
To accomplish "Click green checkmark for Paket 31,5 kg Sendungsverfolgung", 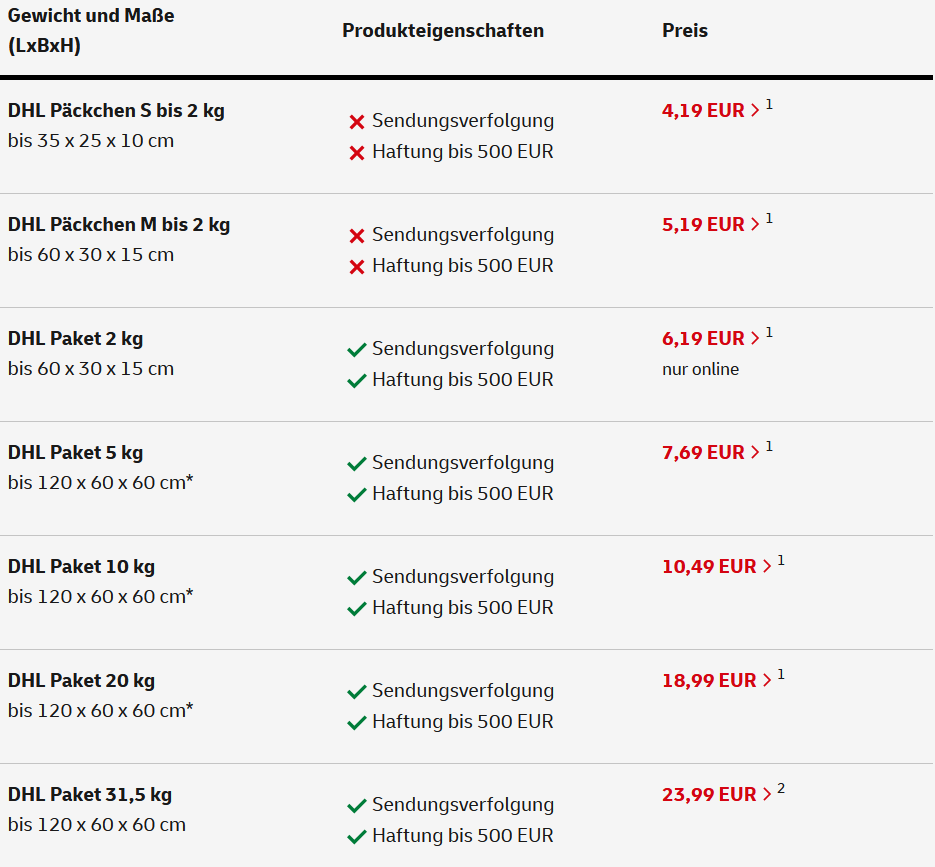I will point(357,806).
